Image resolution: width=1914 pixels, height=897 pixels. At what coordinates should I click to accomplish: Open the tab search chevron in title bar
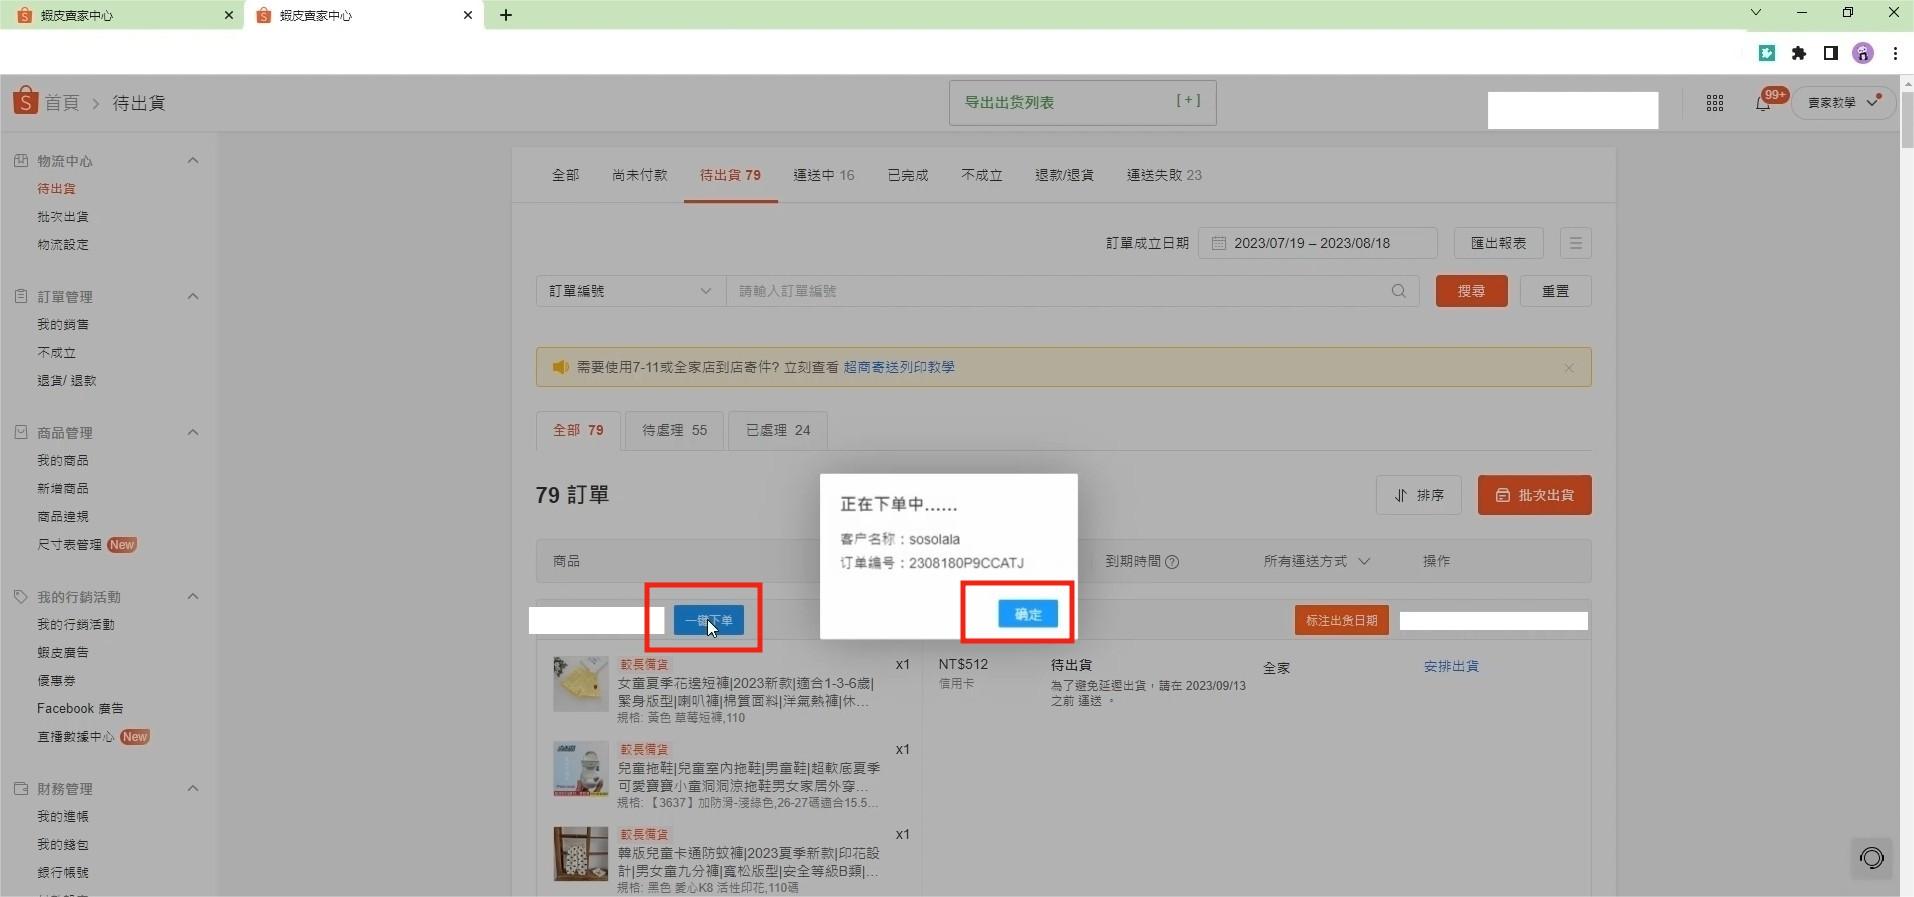tap(1755, 13)
